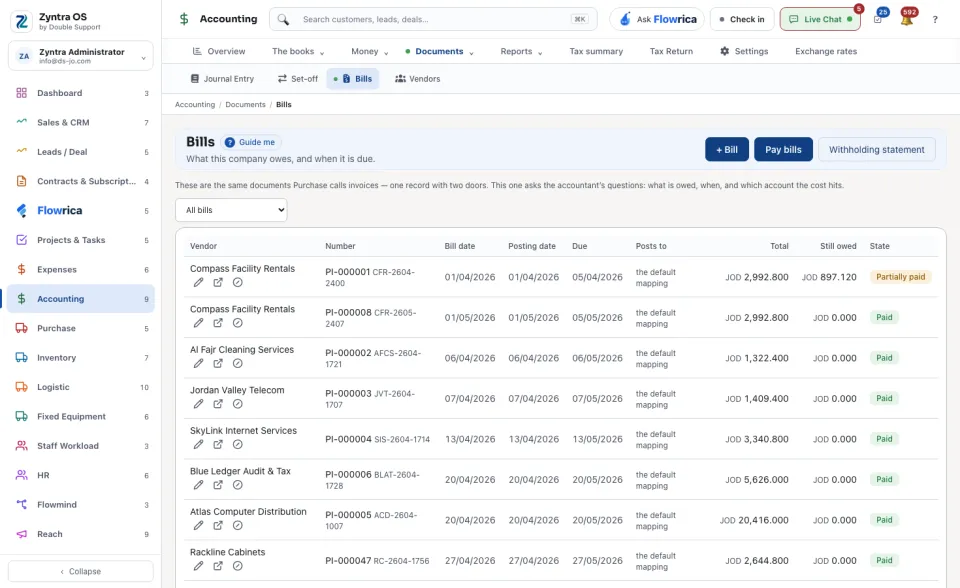This screenshot has height=588, width=960.
Task: Edit the Rackline Cabinets bill
Action: 198,565
